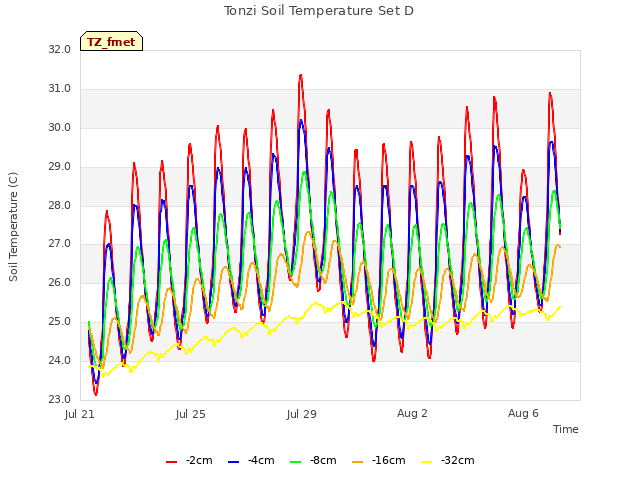The image size is (640, 480).
Task: Click the 'Jul 21' x-axis tick label
Action: [x=80, y=414]
